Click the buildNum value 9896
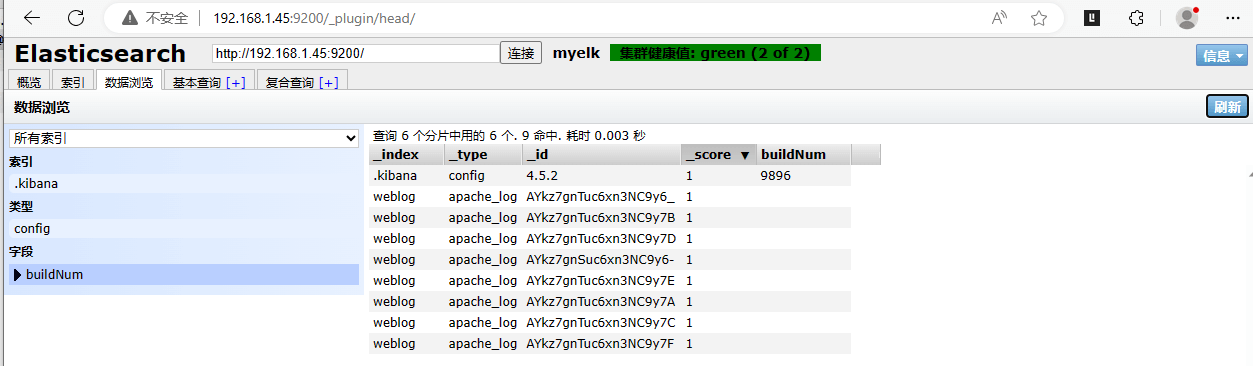 (776, 175)
